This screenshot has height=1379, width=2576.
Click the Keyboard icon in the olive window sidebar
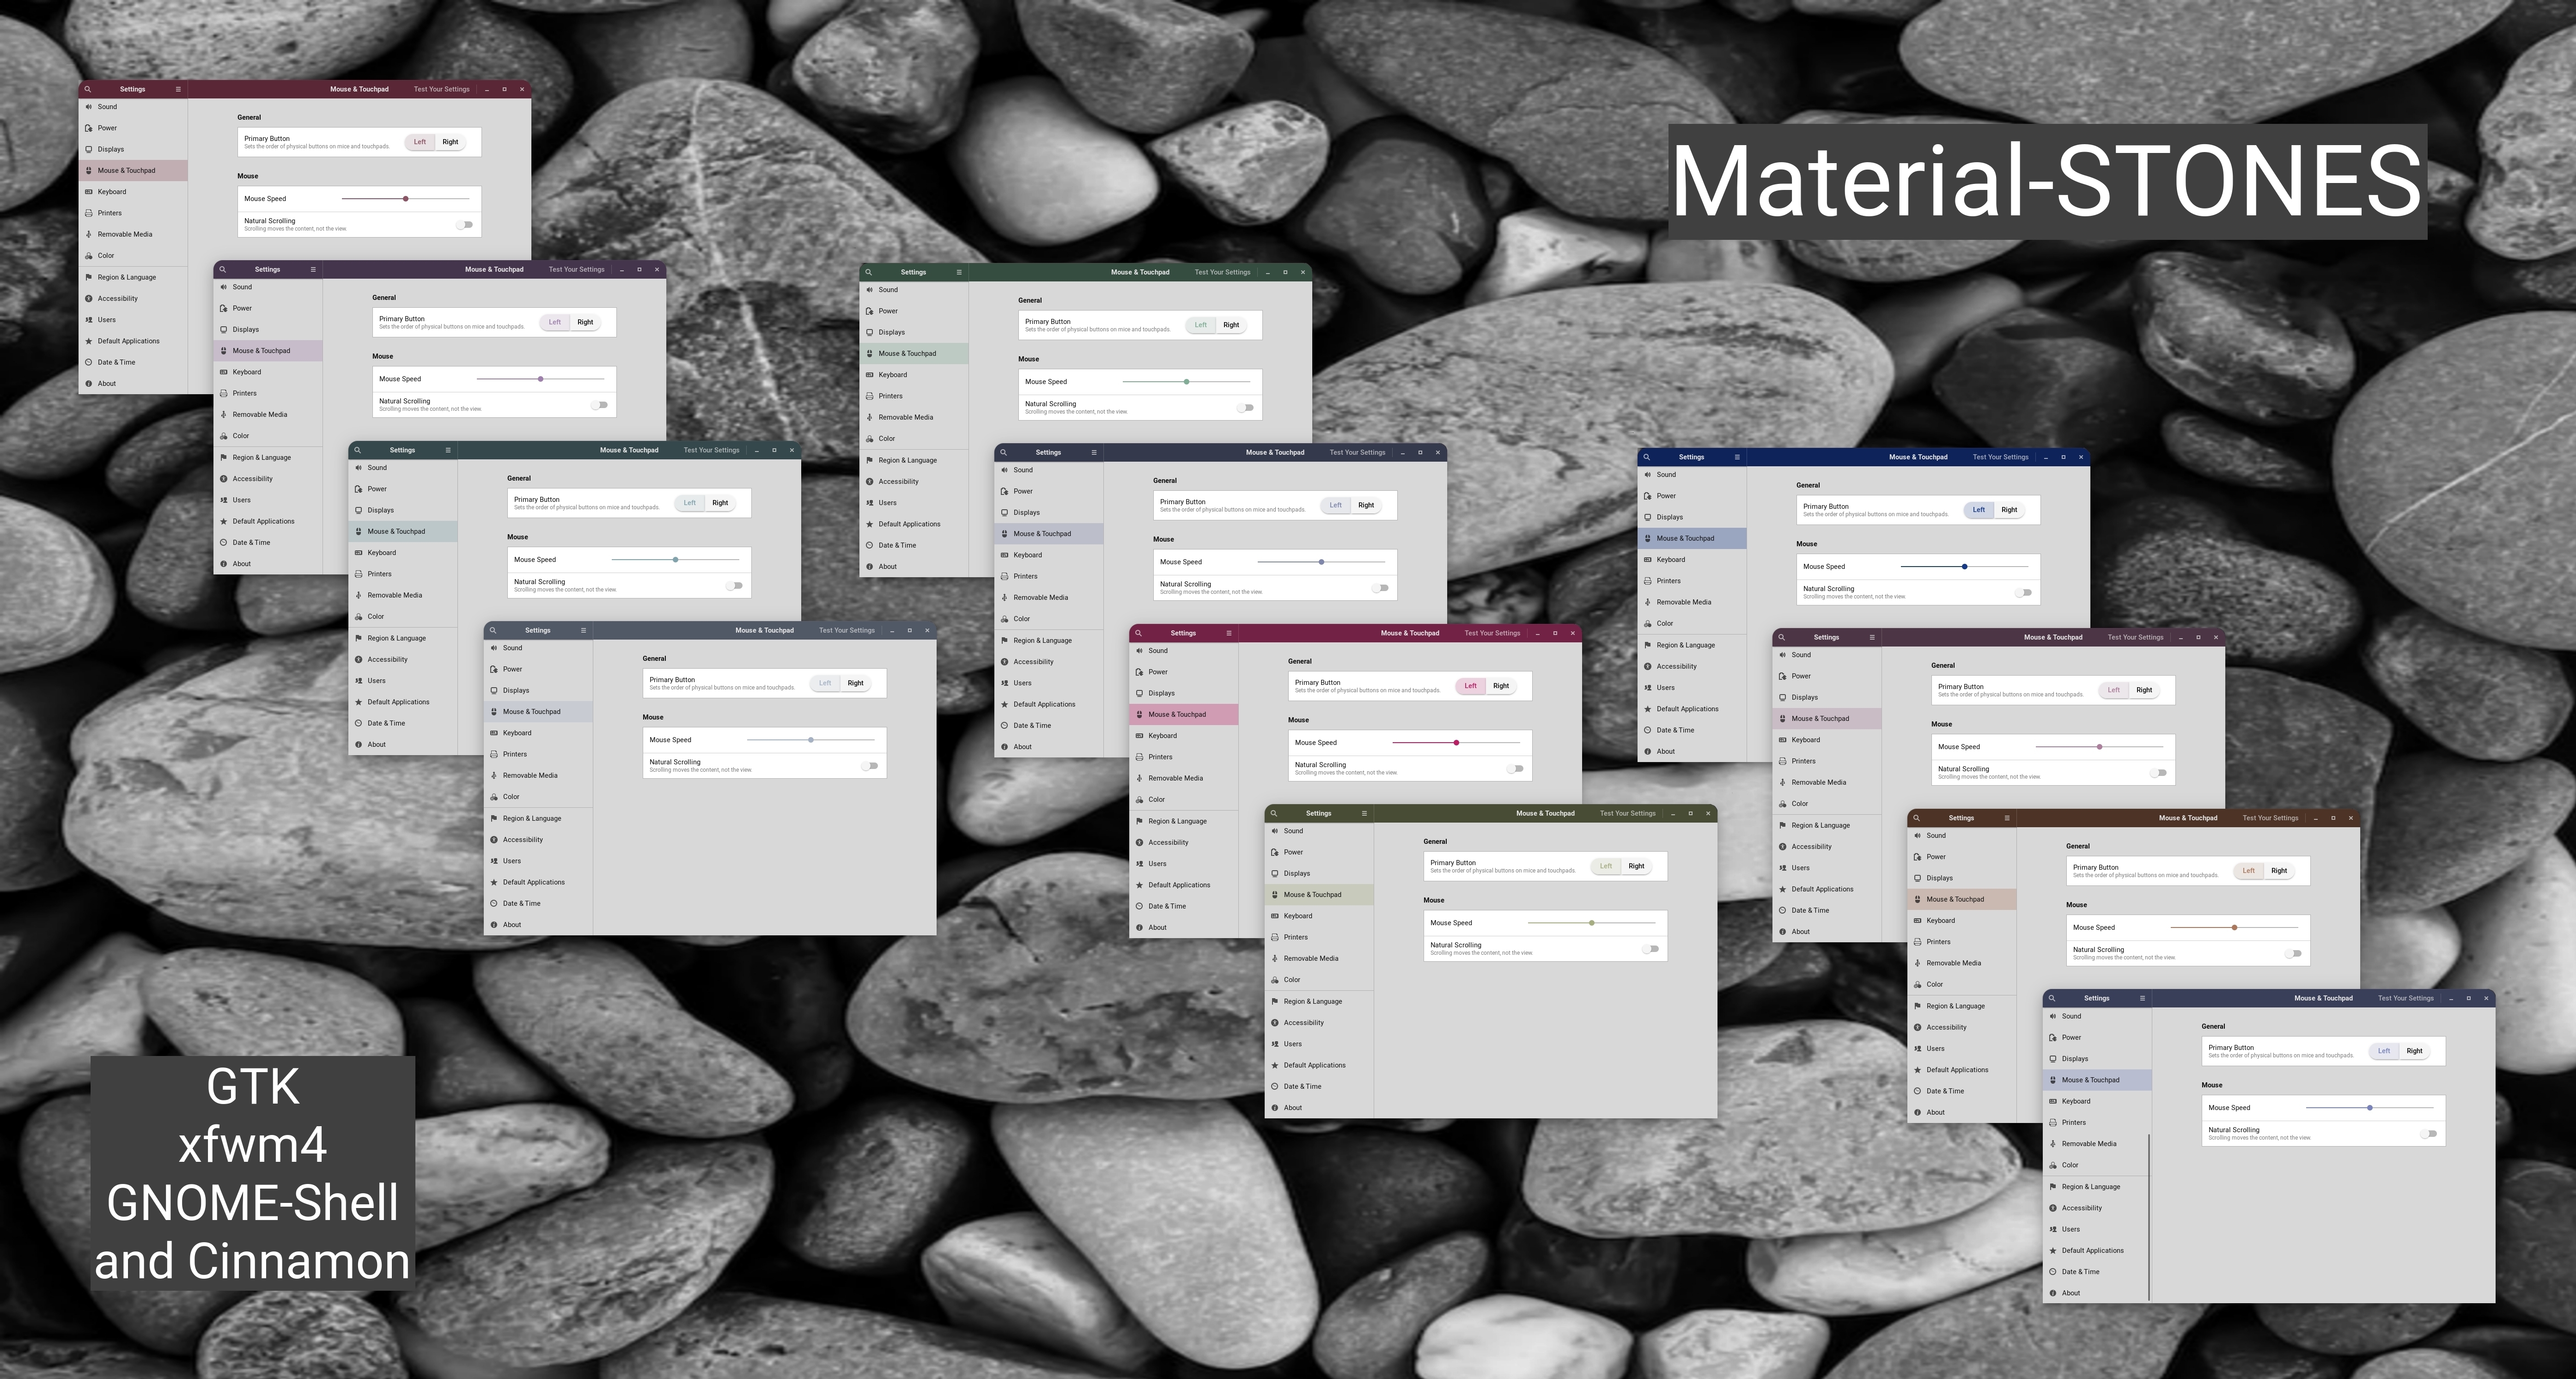[x=1274, y=916]
